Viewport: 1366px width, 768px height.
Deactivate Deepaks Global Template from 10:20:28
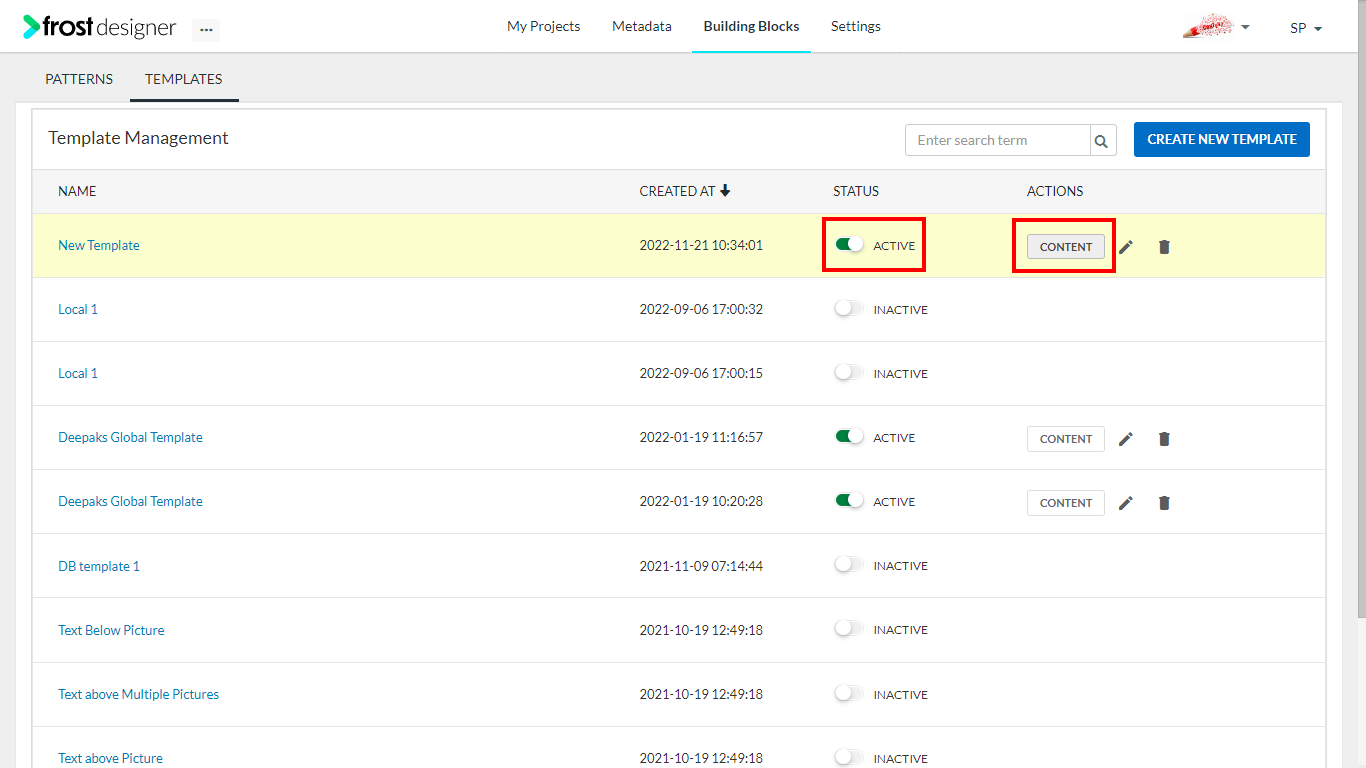[849, 501]
